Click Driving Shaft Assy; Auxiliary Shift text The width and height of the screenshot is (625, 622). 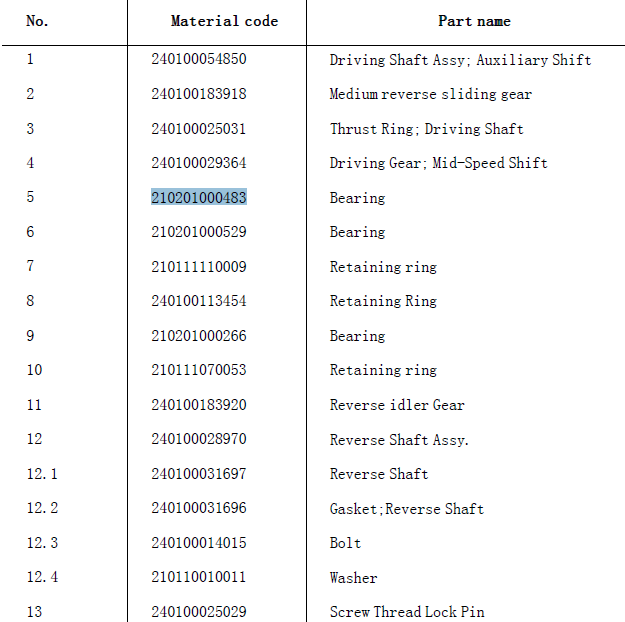click(460, 60)
